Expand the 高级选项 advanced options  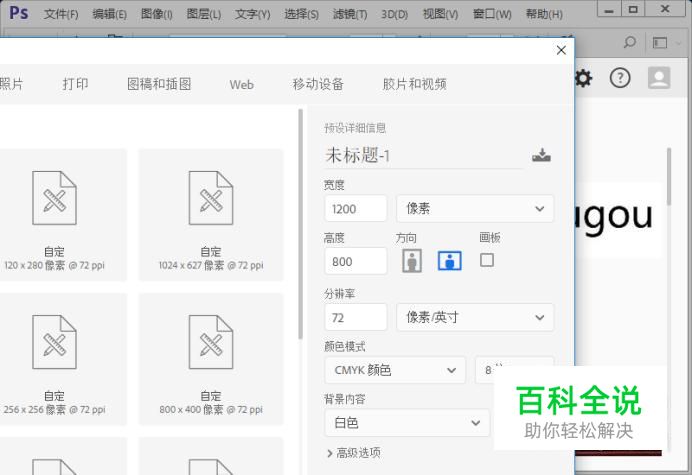[354, 453]
